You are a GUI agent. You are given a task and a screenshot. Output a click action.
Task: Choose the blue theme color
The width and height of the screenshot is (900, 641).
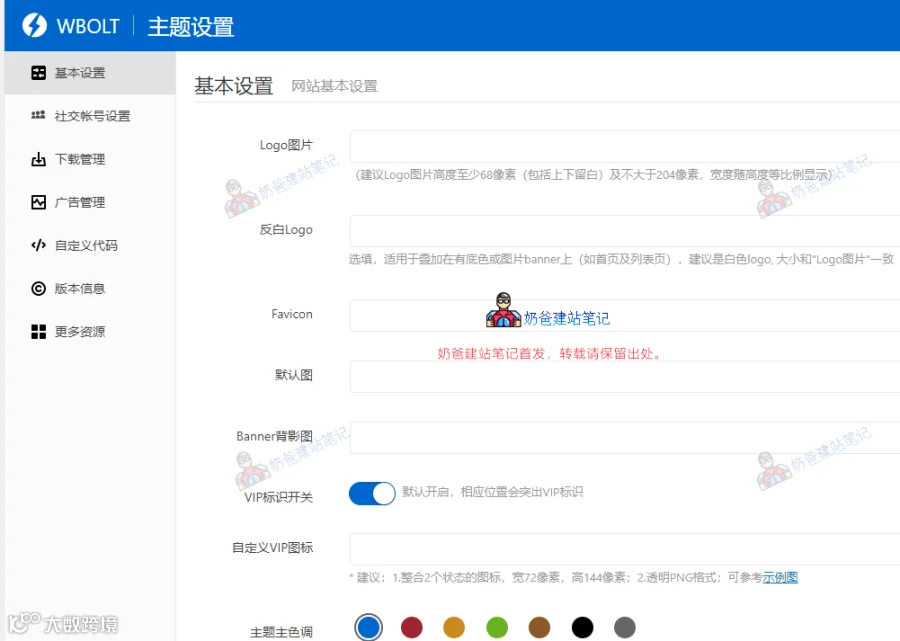[x=368, y=627]
